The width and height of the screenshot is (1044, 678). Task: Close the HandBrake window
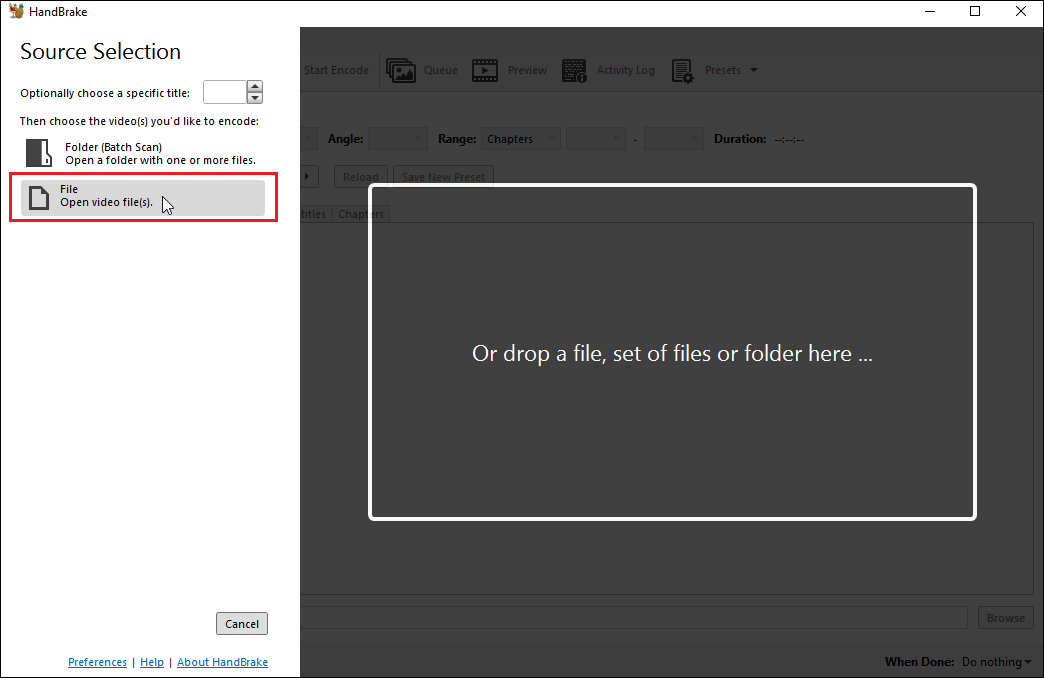(1020, 11)
